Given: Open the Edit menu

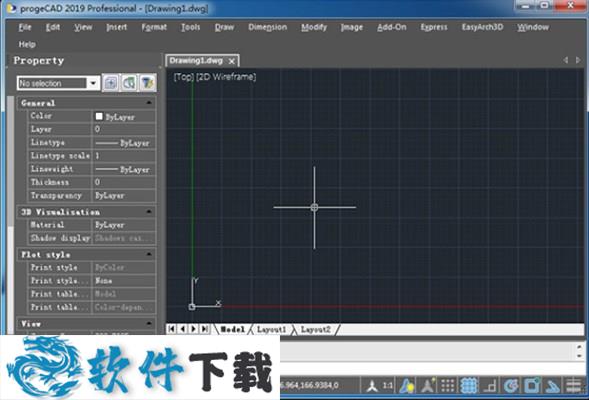Looking at the screenshot, I should click(53, 27).
